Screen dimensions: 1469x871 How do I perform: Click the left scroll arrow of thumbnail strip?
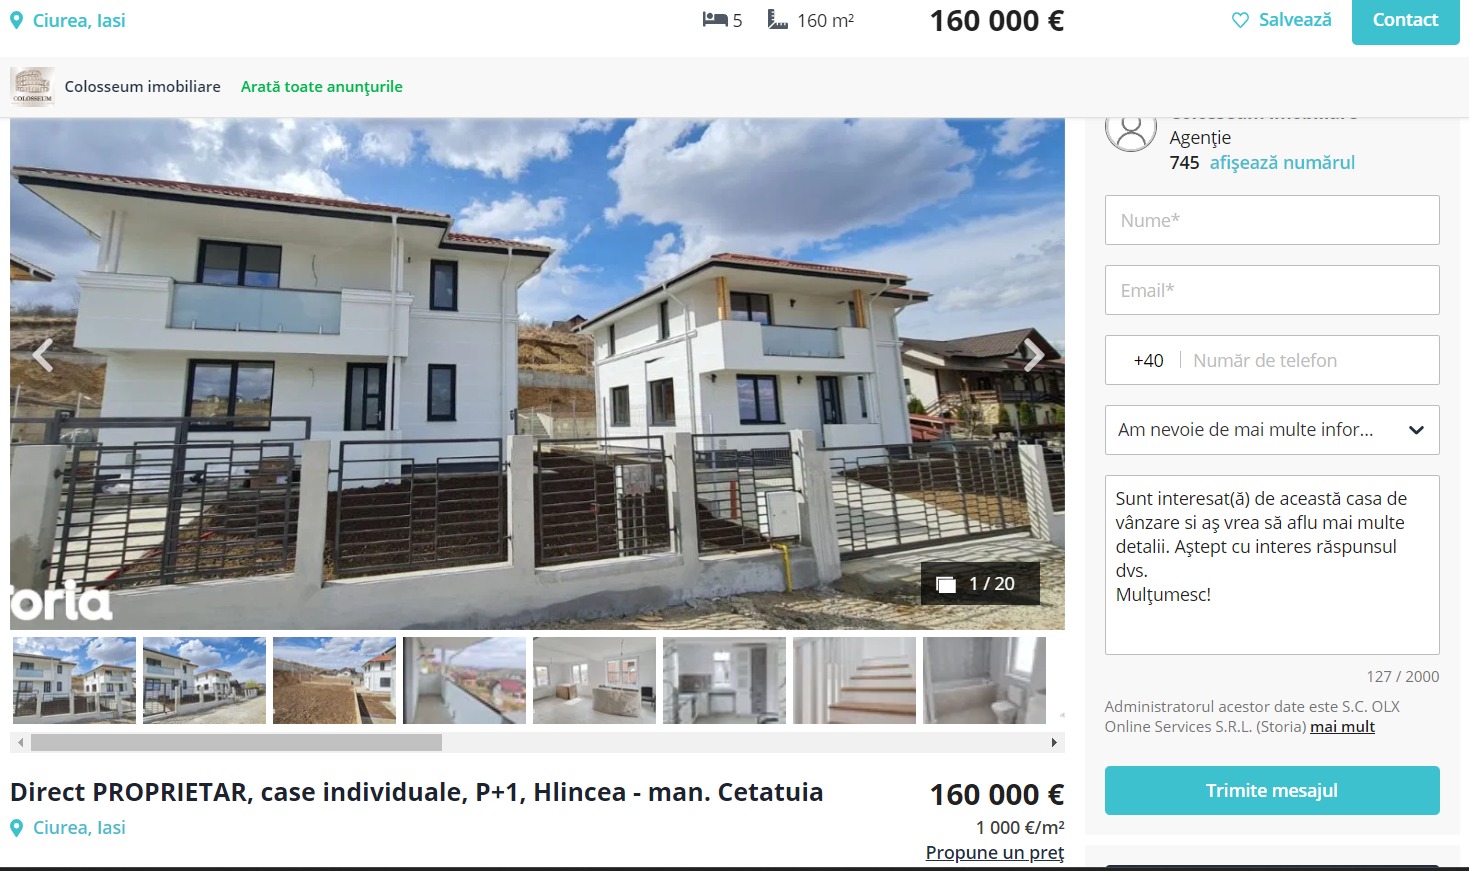point(20,743)
